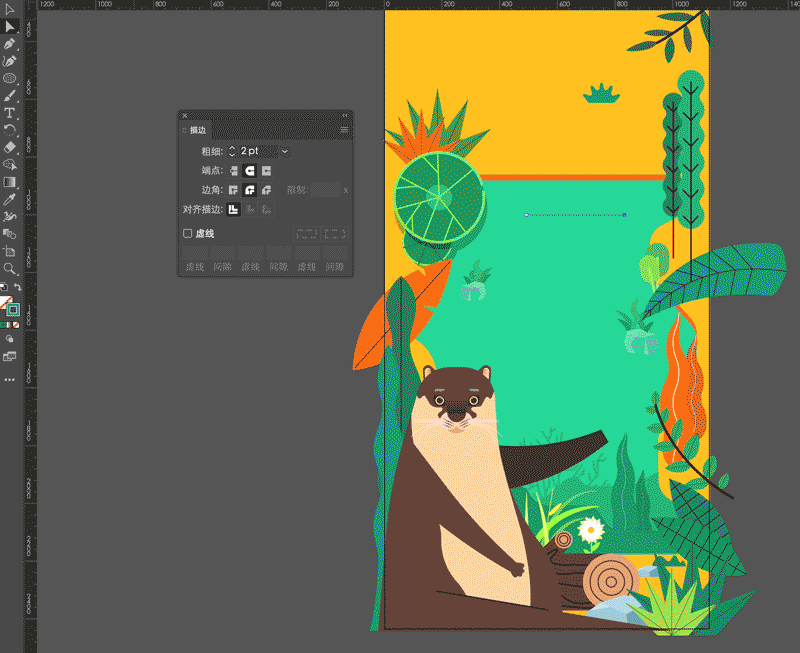This screenshot has height=653, width=800.
Task: Select the Eyedropper tool
Action: (x=9, y=199)
